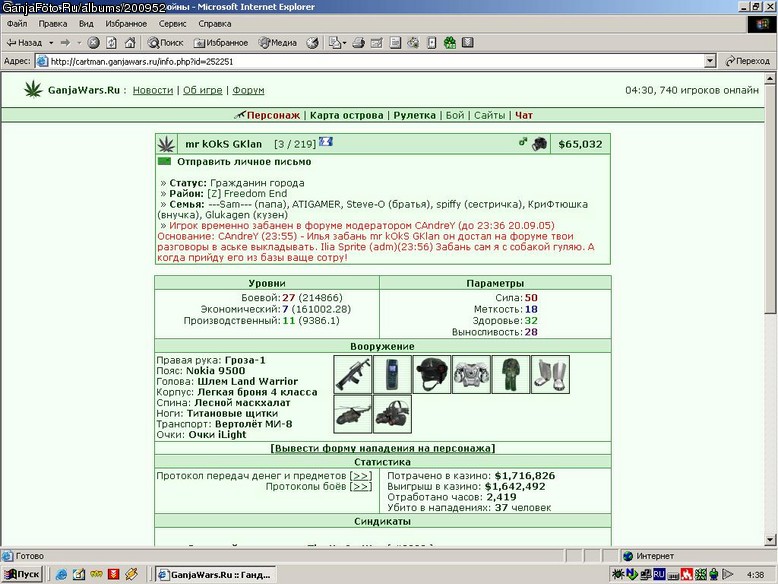This screenshot has height=584, width=778.
Task: Open the Избранное menu in menu bar
Action: click(126, 24)
